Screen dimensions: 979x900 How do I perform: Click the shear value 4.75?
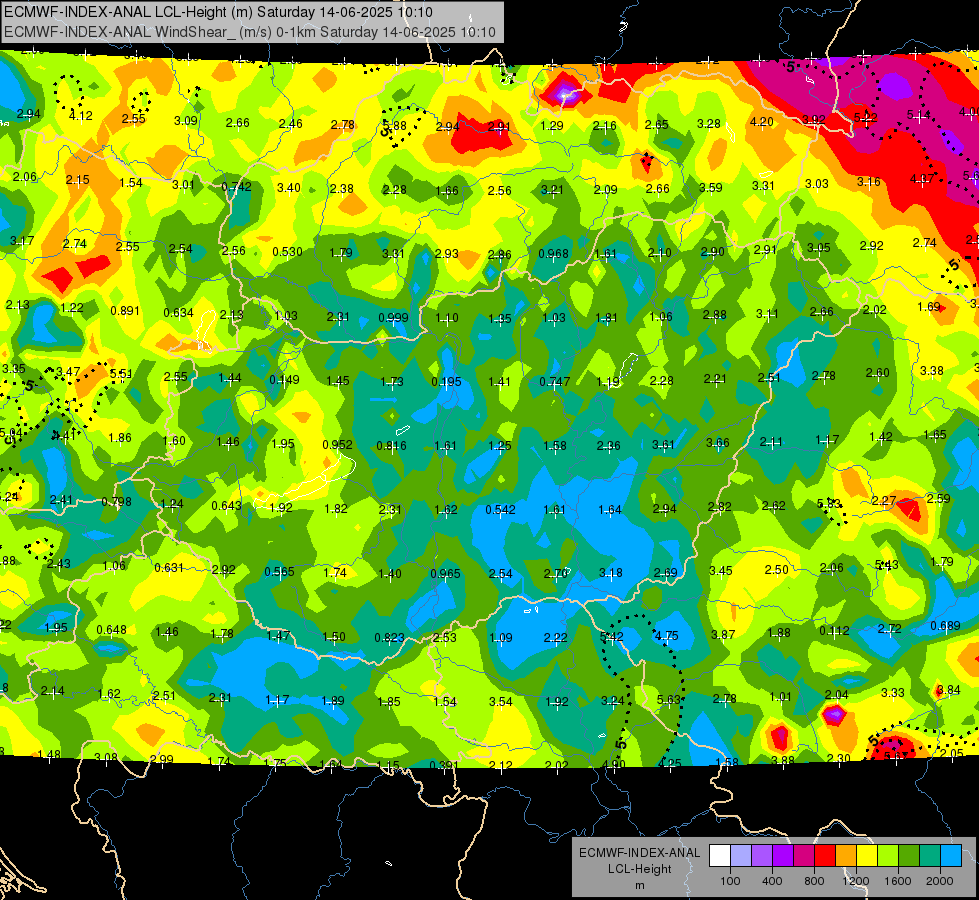[x=666, y=636]
